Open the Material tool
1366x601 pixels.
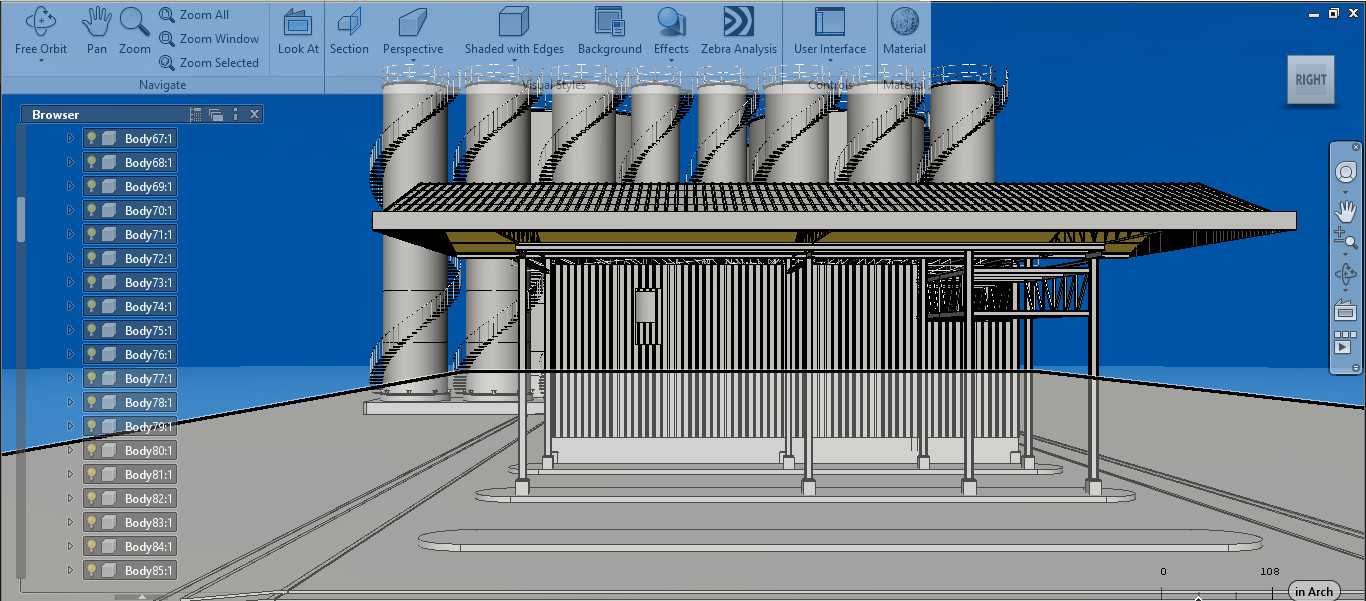(904, 30)
